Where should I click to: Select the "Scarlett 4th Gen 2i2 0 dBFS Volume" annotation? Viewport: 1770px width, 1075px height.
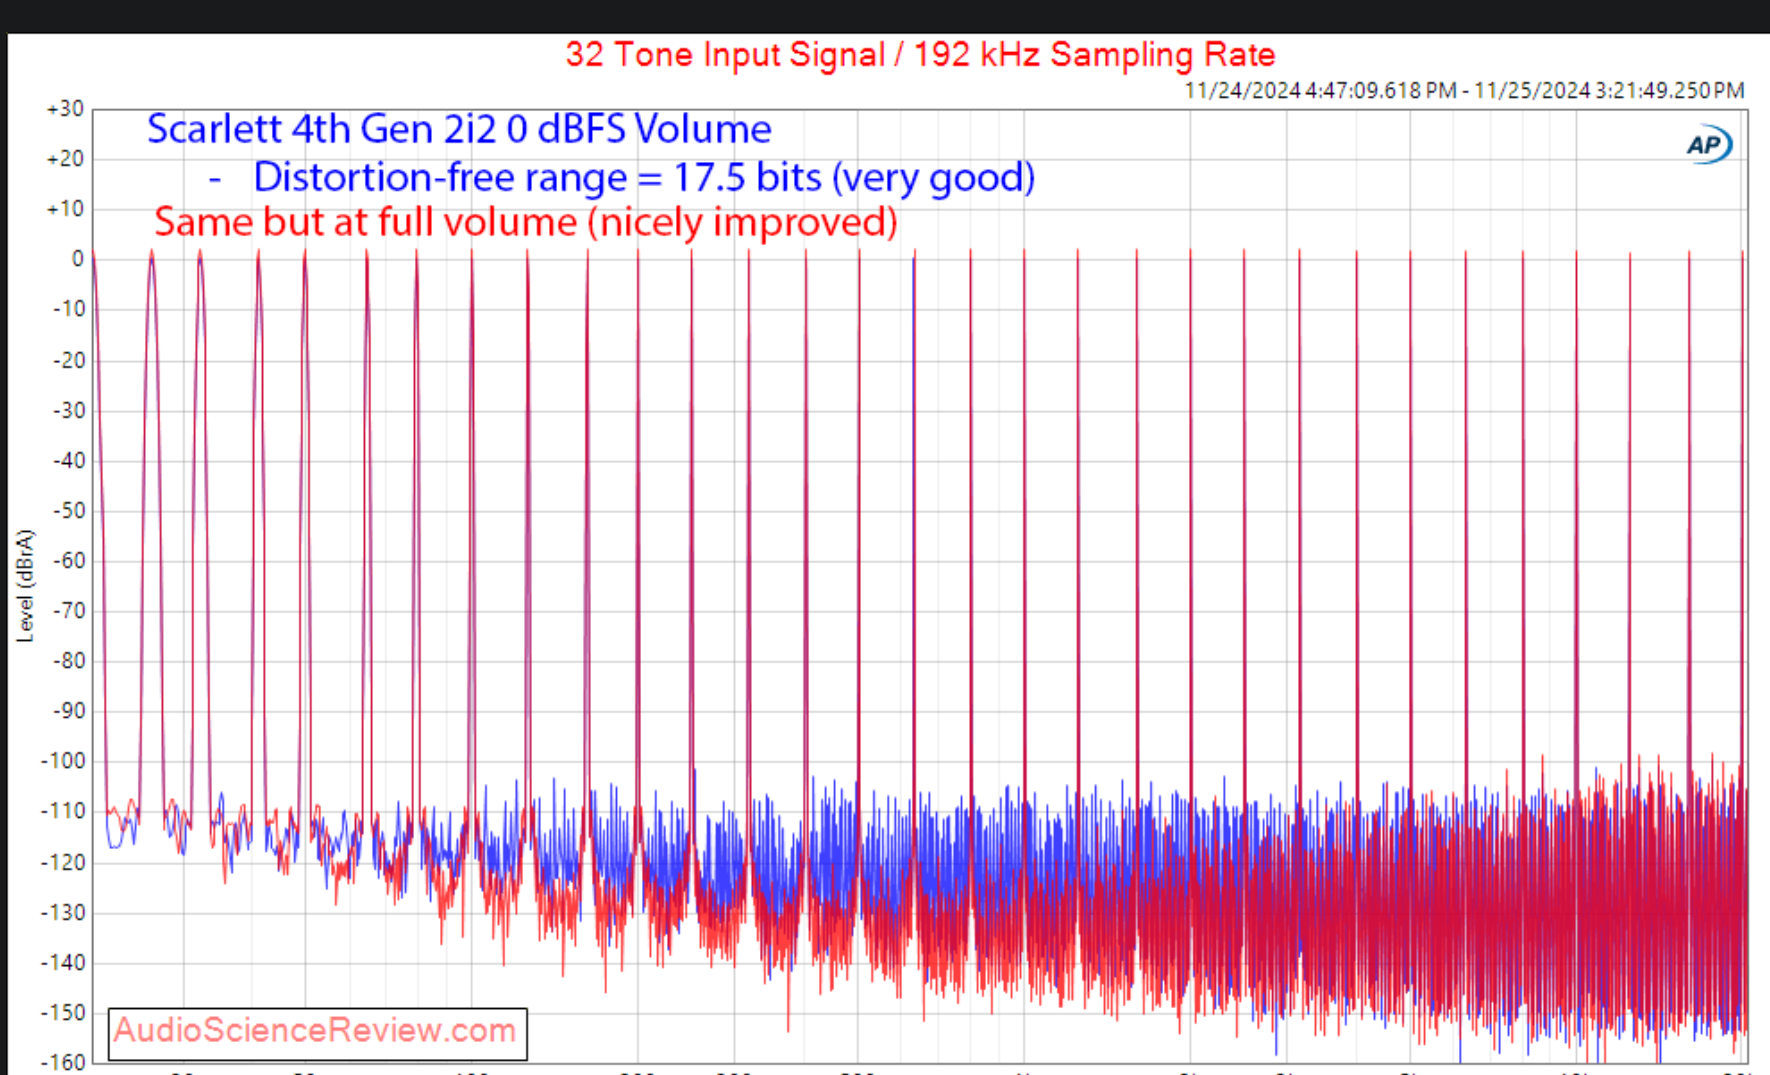click(x=459, y=129)
